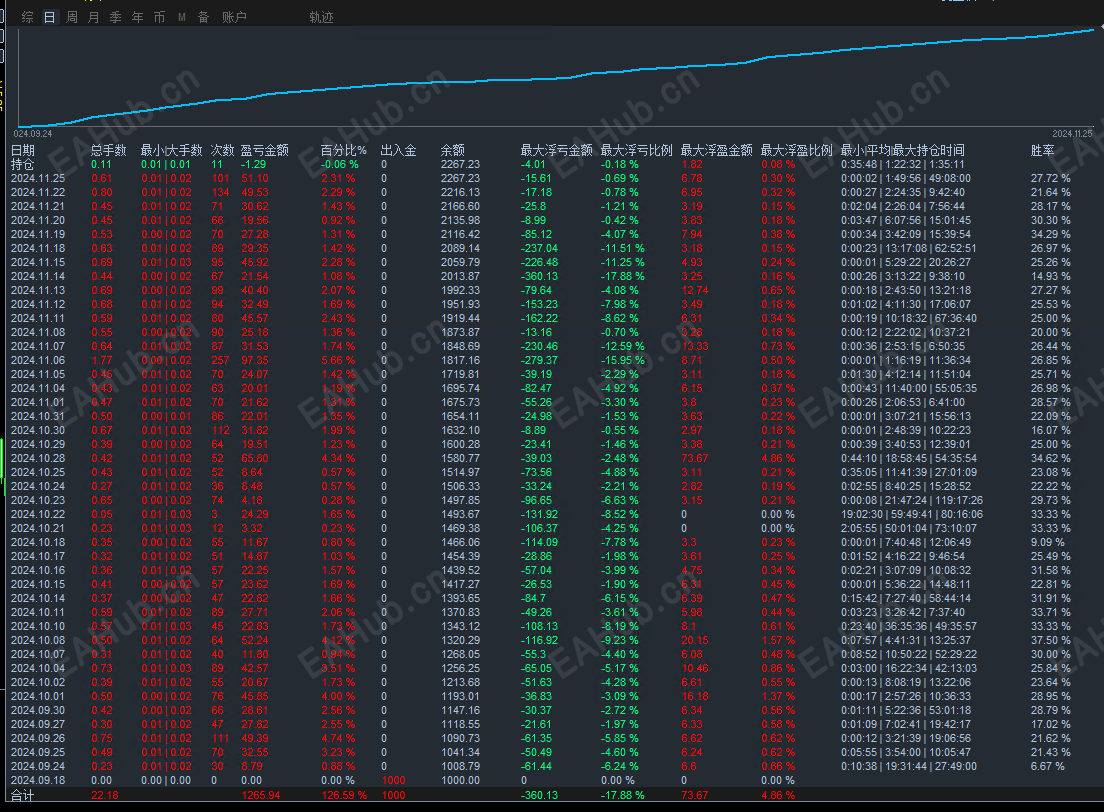
Task: Select the 2024.10.08 date row
Action: click(x=38, y=640)
